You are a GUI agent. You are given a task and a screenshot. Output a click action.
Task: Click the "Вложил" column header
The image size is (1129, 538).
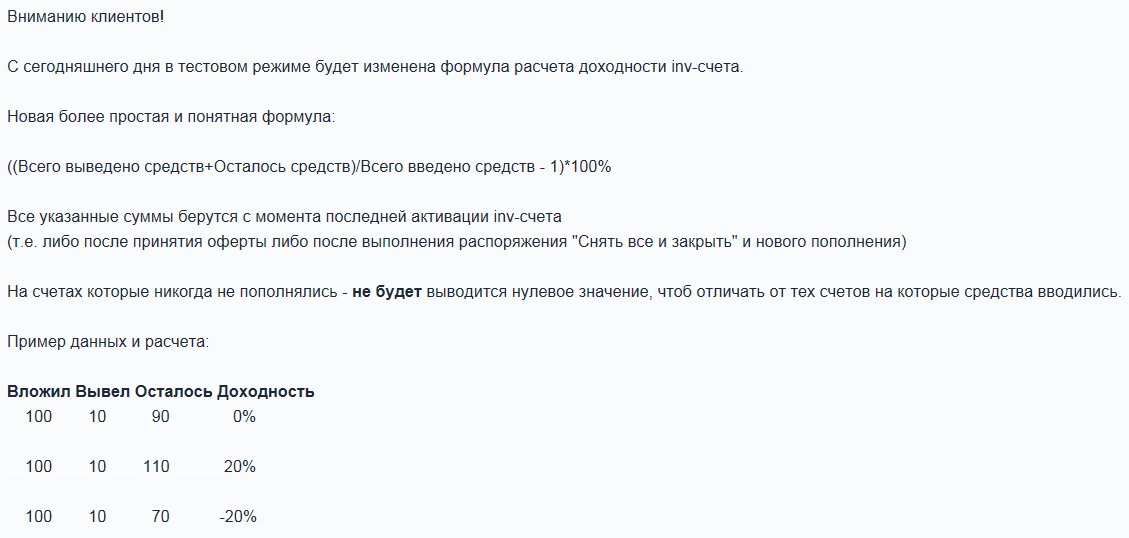pyautogui.click(x=38, y=391)
